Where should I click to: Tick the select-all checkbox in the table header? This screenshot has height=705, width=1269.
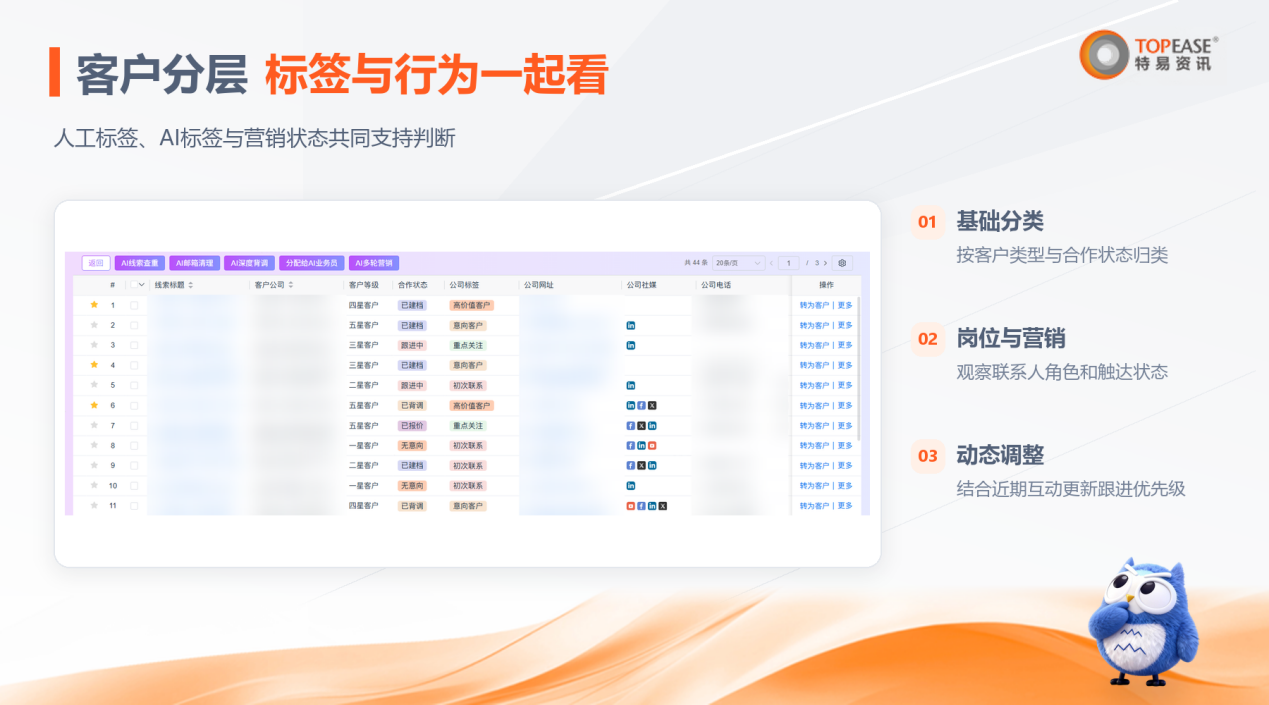click(x=132, y=285)
